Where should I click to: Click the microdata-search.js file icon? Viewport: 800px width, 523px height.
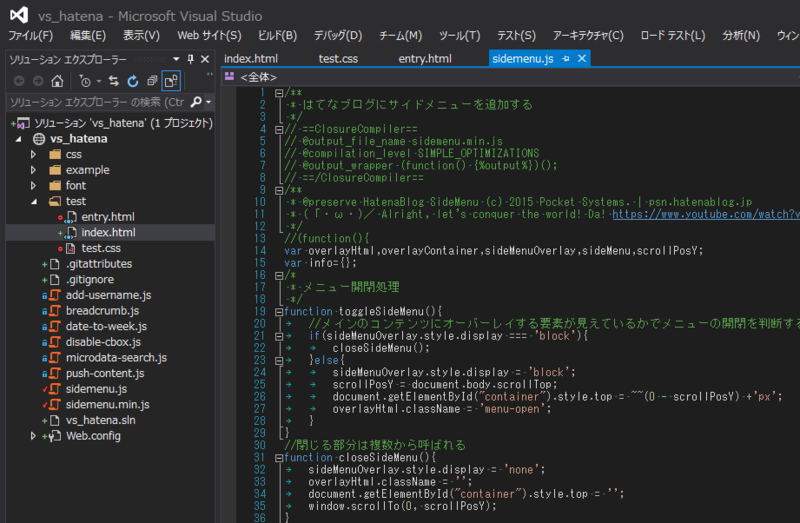click(55, 358)
